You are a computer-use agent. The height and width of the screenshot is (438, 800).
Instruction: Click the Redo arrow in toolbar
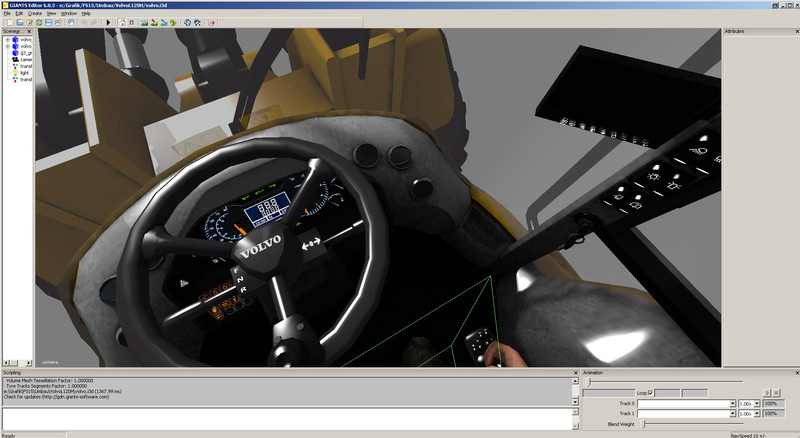94,22
